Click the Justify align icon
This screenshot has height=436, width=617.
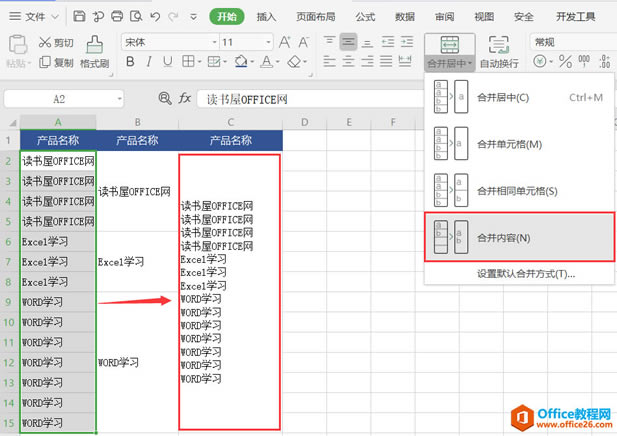(386, 61)
